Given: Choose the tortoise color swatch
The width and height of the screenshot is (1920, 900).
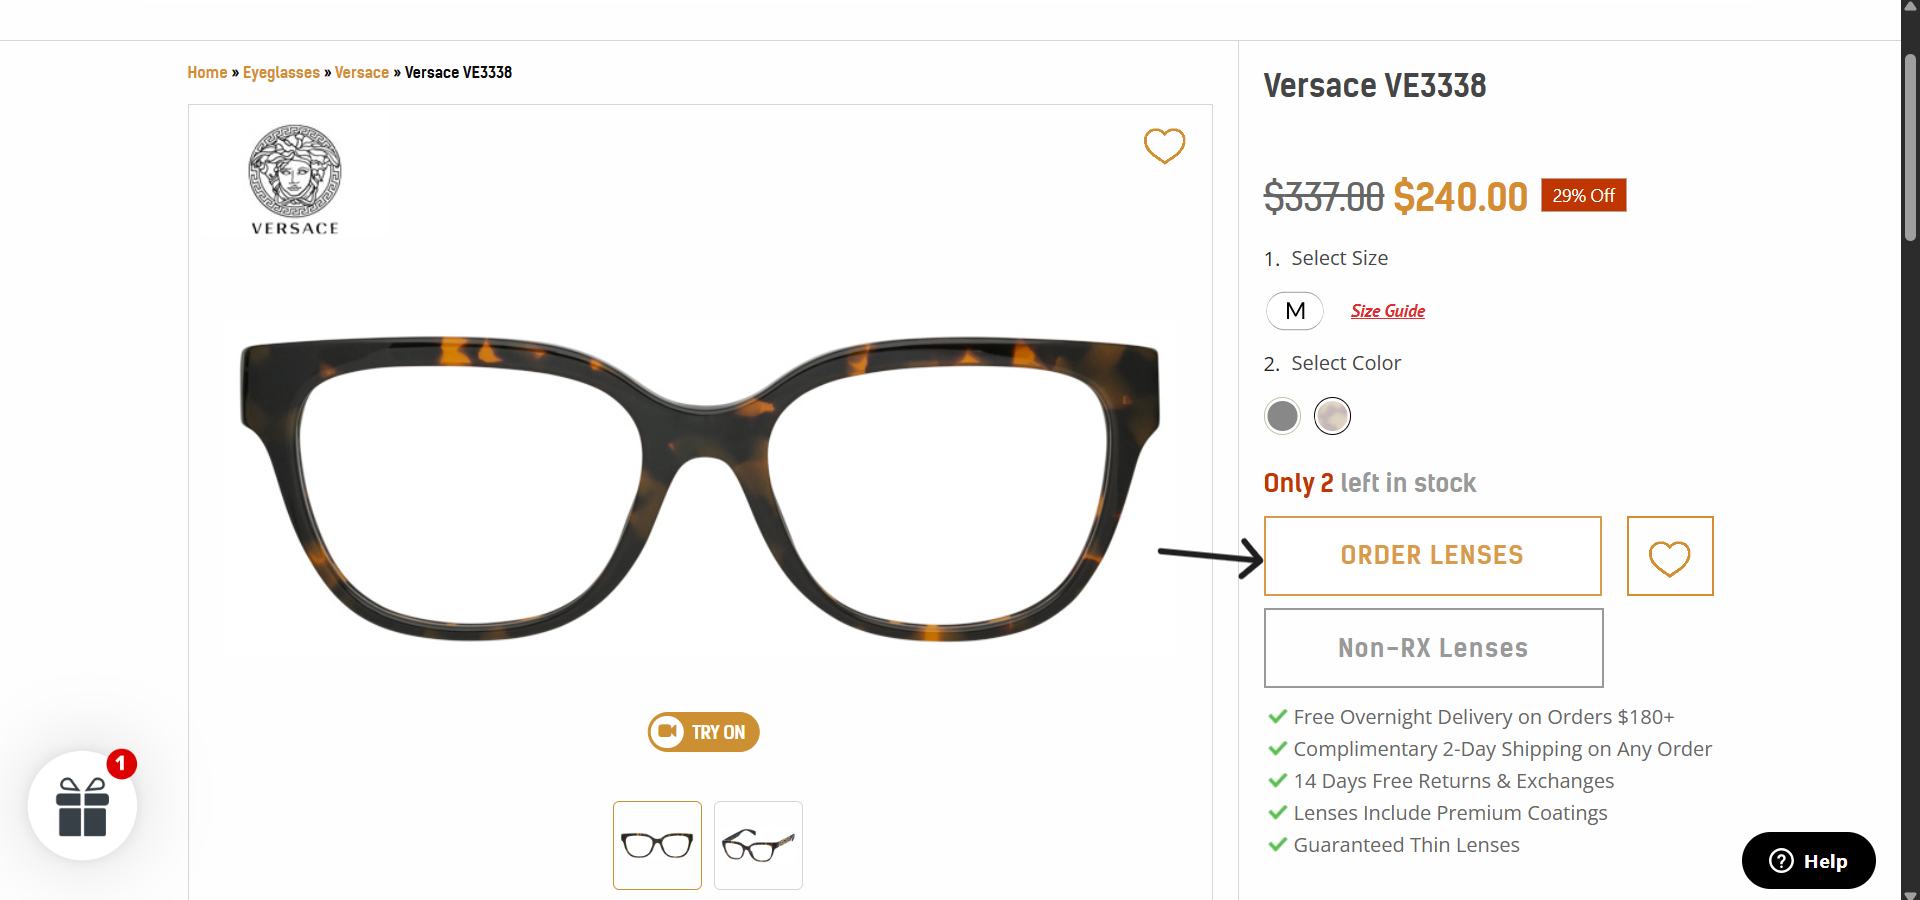Looking at the screenshot, I should (1332, 416).
